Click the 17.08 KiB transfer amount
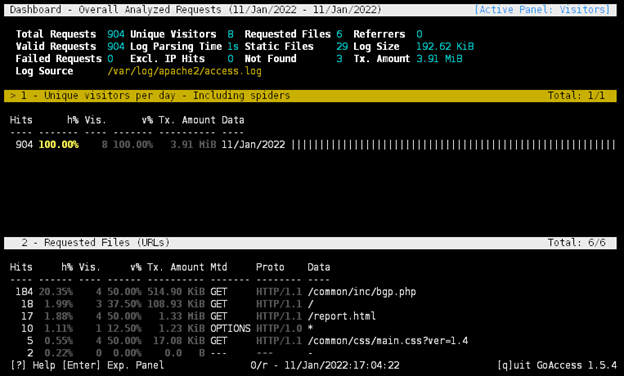 [x=179, y=341]
